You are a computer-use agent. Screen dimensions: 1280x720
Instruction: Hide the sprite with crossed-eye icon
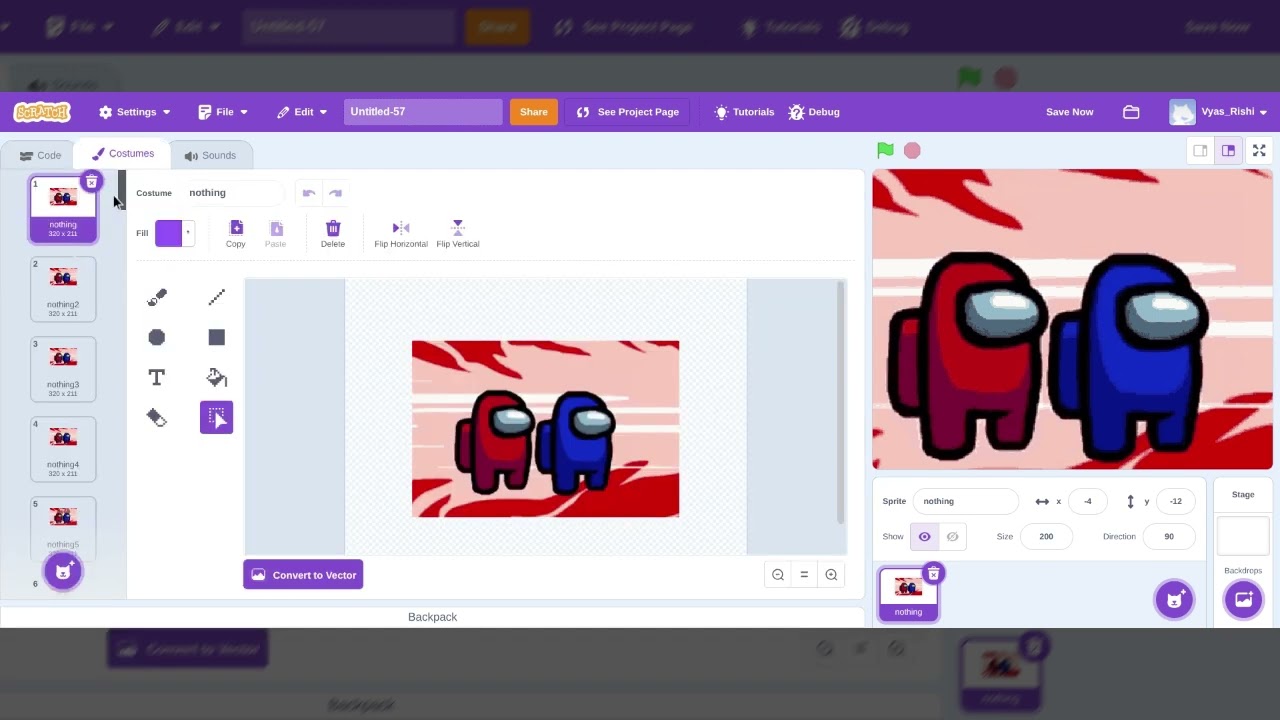click(x=952, y=537)
